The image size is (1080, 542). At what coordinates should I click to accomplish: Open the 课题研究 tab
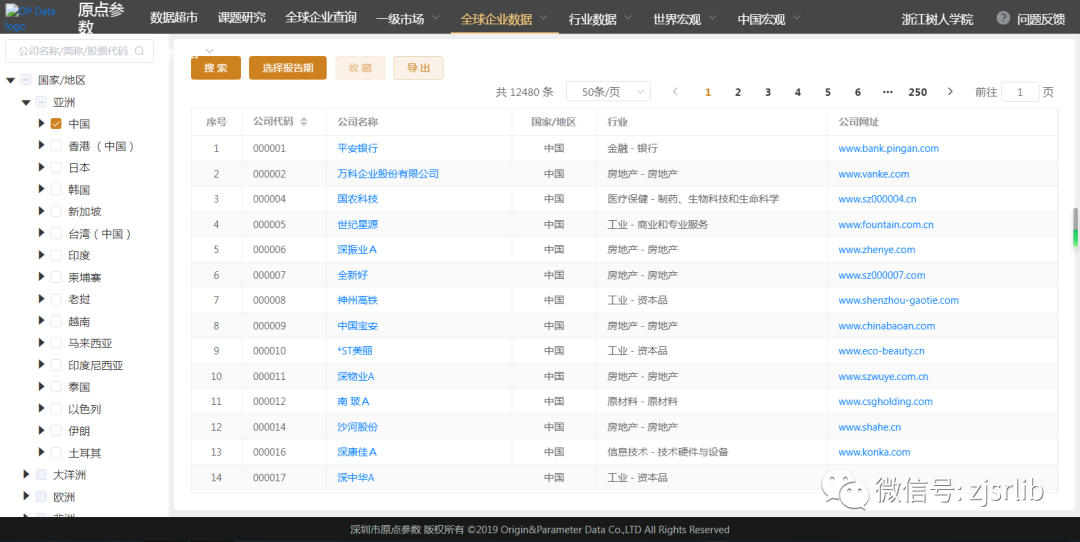coord(241,18)
